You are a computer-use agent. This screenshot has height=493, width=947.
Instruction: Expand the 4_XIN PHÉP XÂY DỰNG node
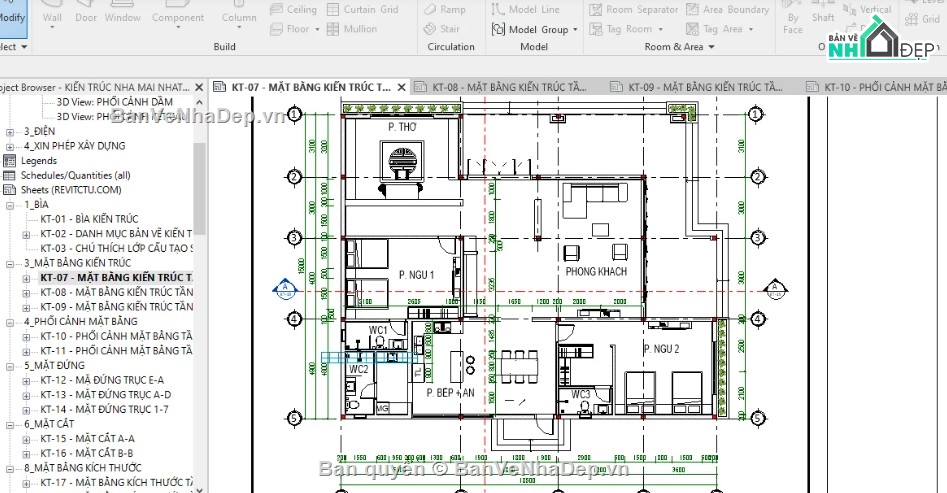(x=10, y=146)
